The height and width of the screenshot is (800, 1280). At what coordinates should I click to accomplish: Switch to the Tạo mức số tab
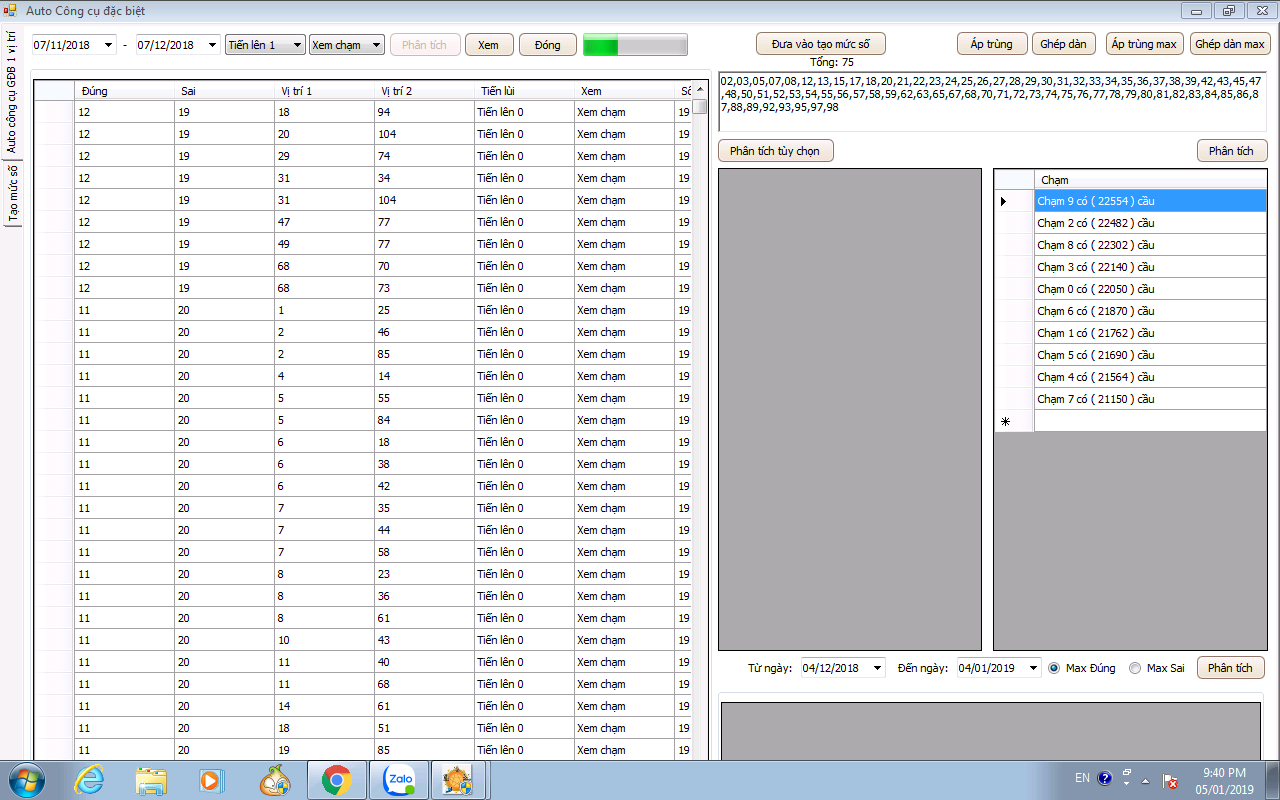click(14, 193)
